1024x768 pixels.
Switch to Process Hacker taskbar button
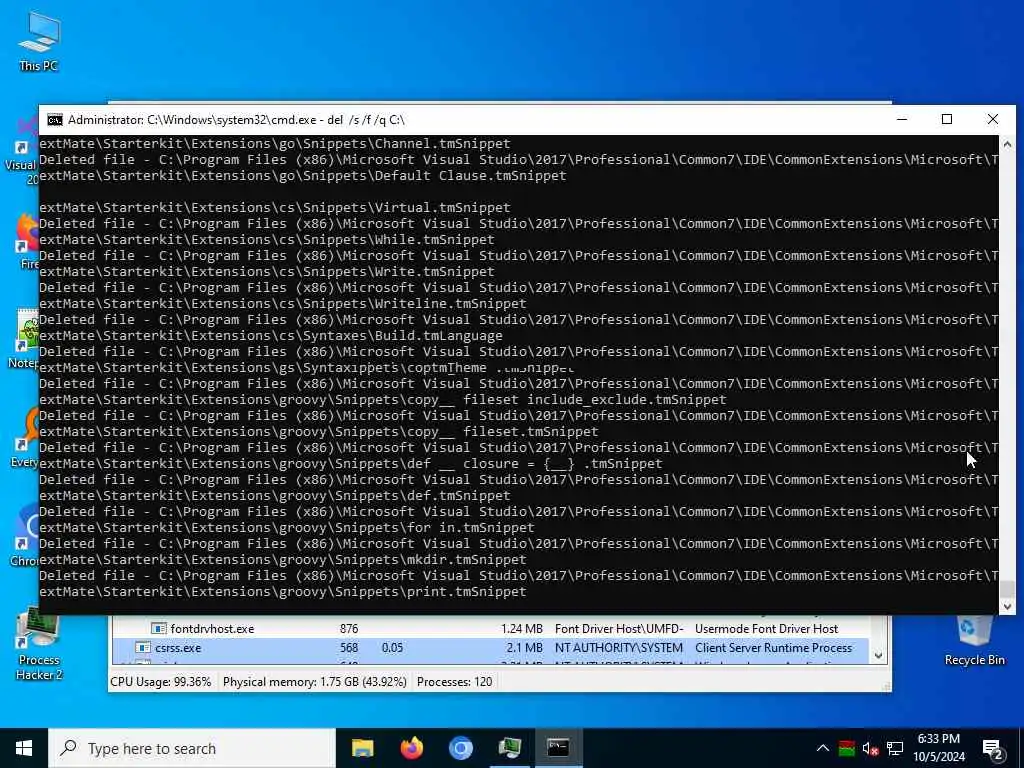click(509, 748)
